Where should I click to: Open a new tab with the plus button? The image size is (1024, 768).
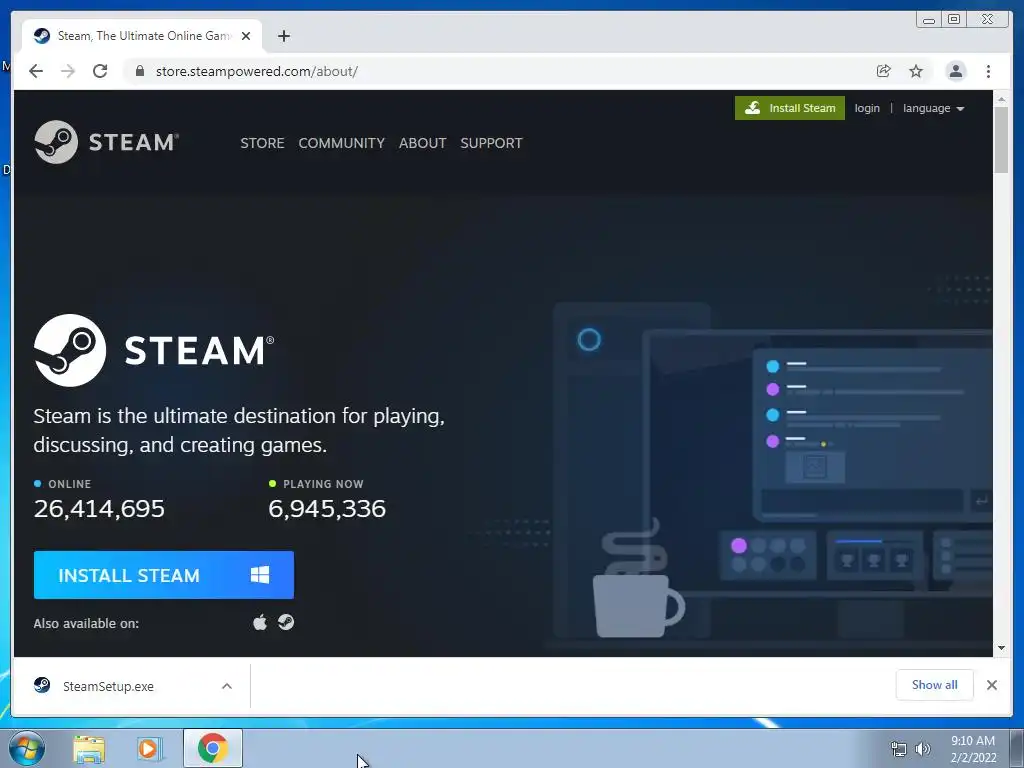coord(283,36)
